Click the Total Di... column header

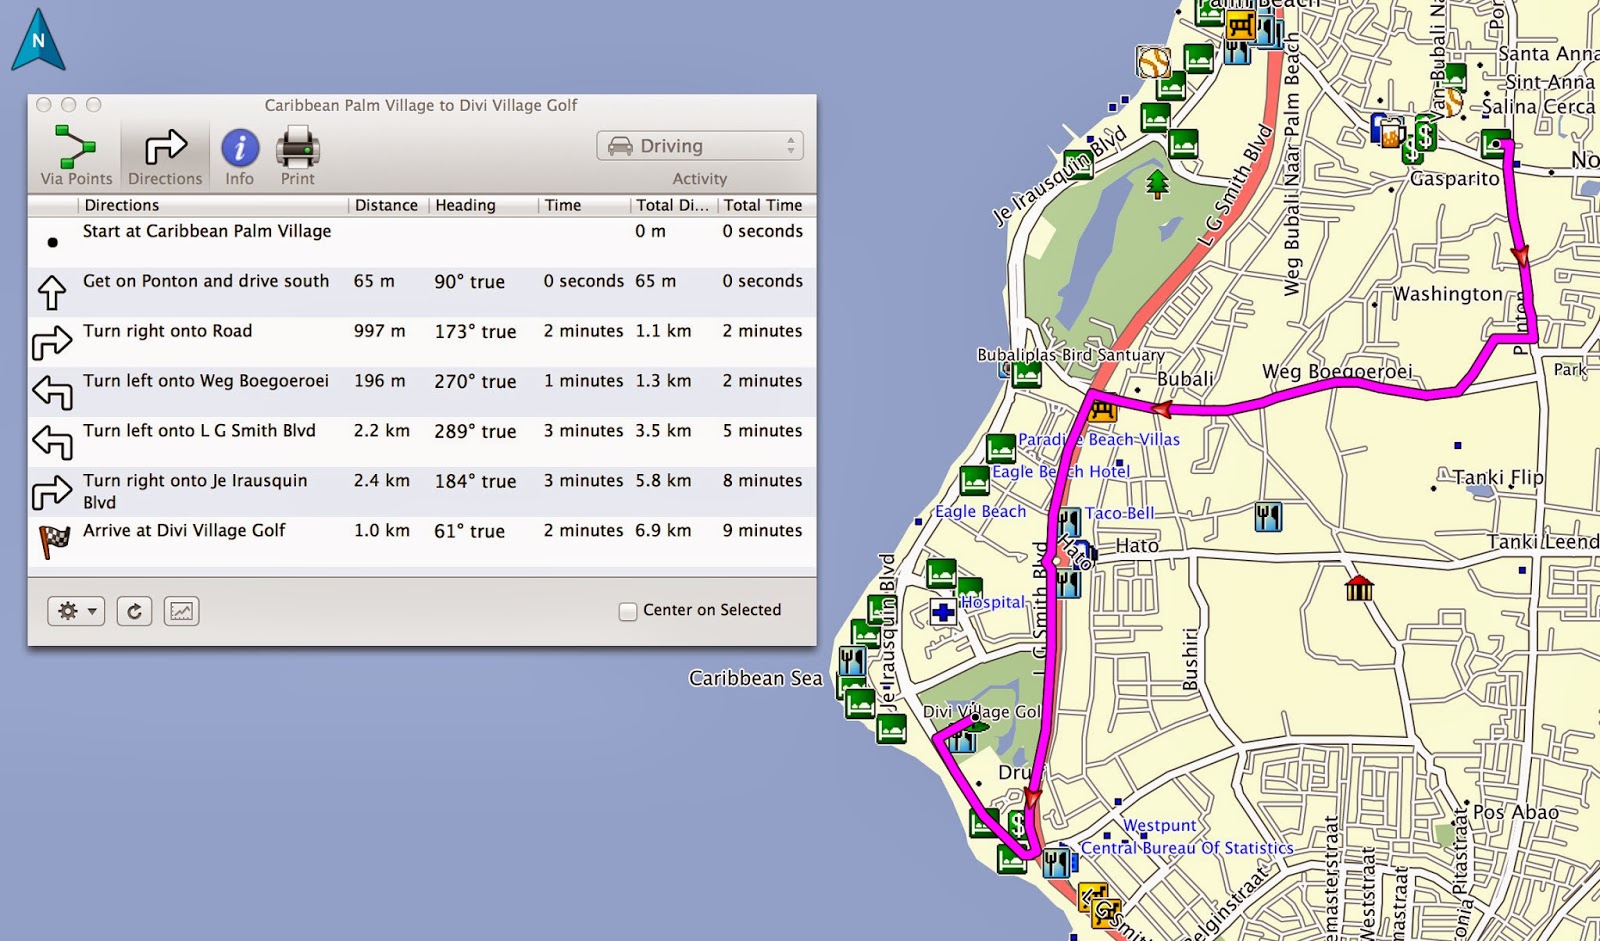(x=674, y=205)
